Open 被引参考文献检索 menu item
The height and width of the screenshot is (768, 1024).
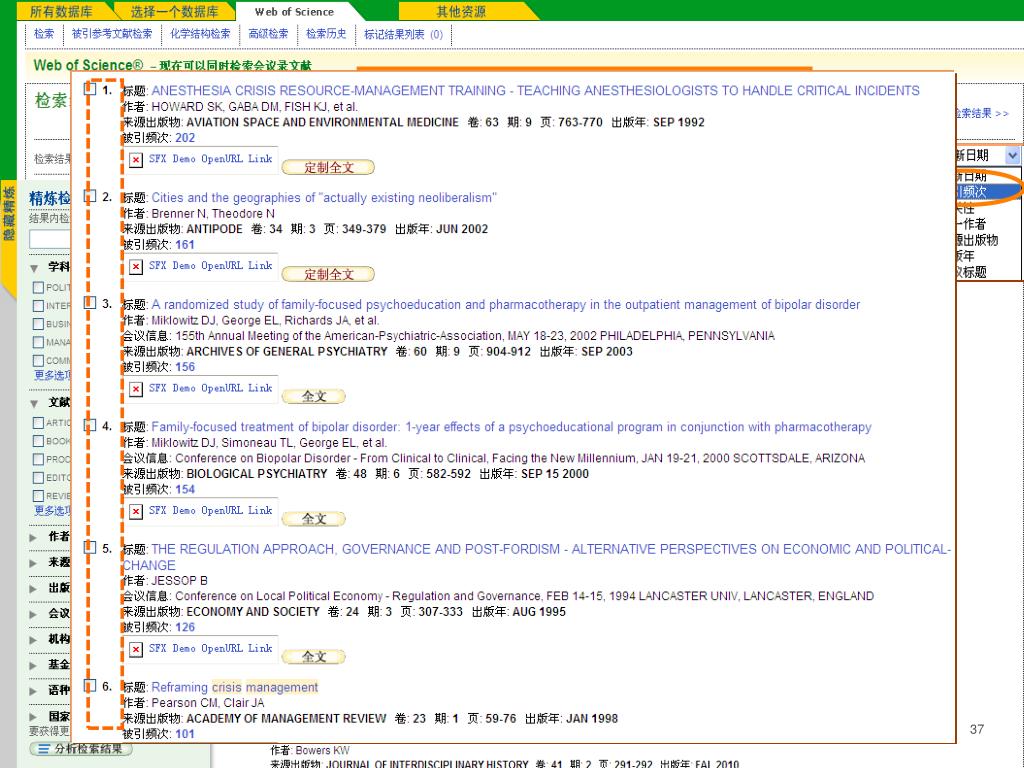(x=112, y=34)
